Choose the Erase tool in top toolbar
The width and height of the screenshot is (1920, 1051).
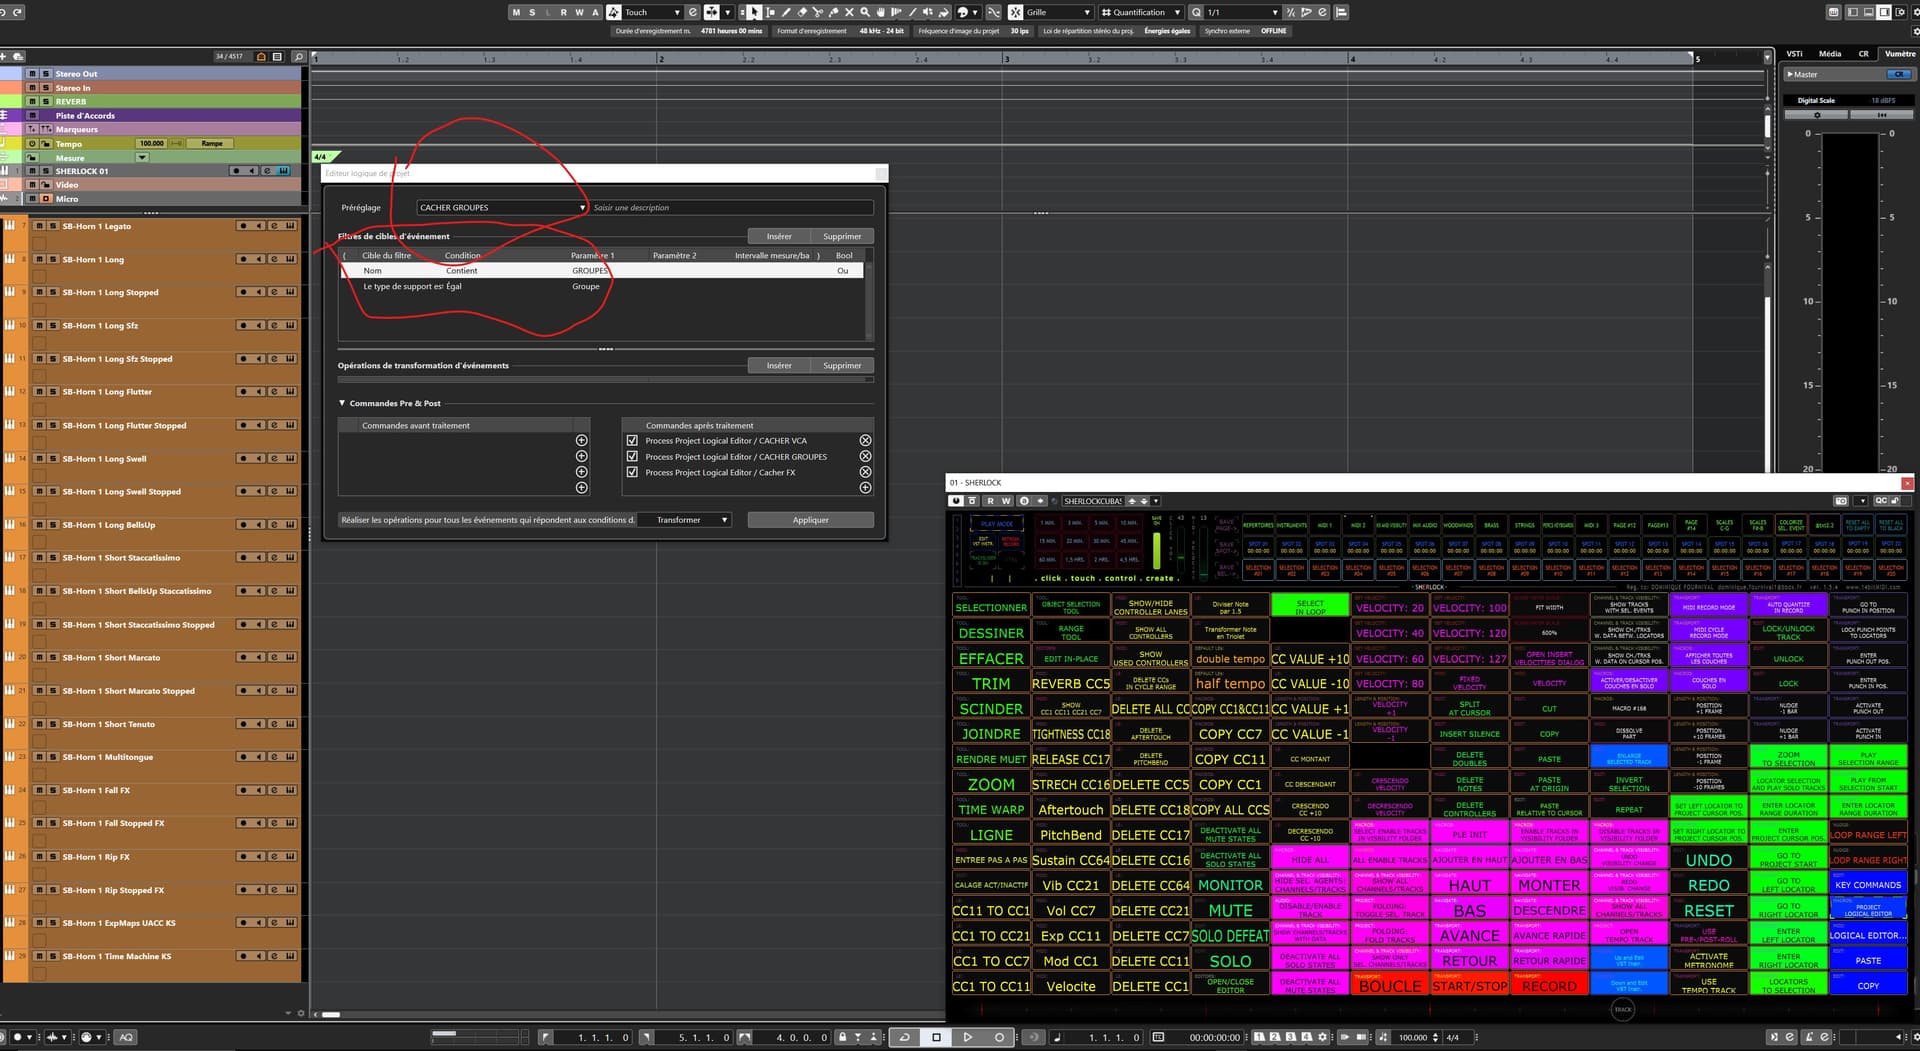802,12
